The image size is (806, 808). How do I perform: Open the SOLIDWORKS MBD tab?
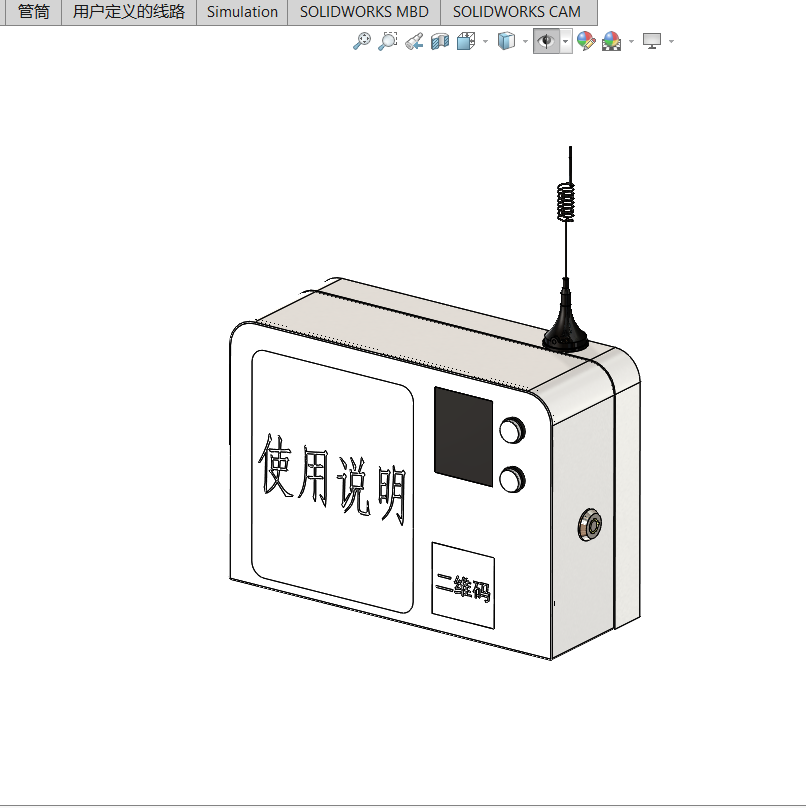click(364, 12)
